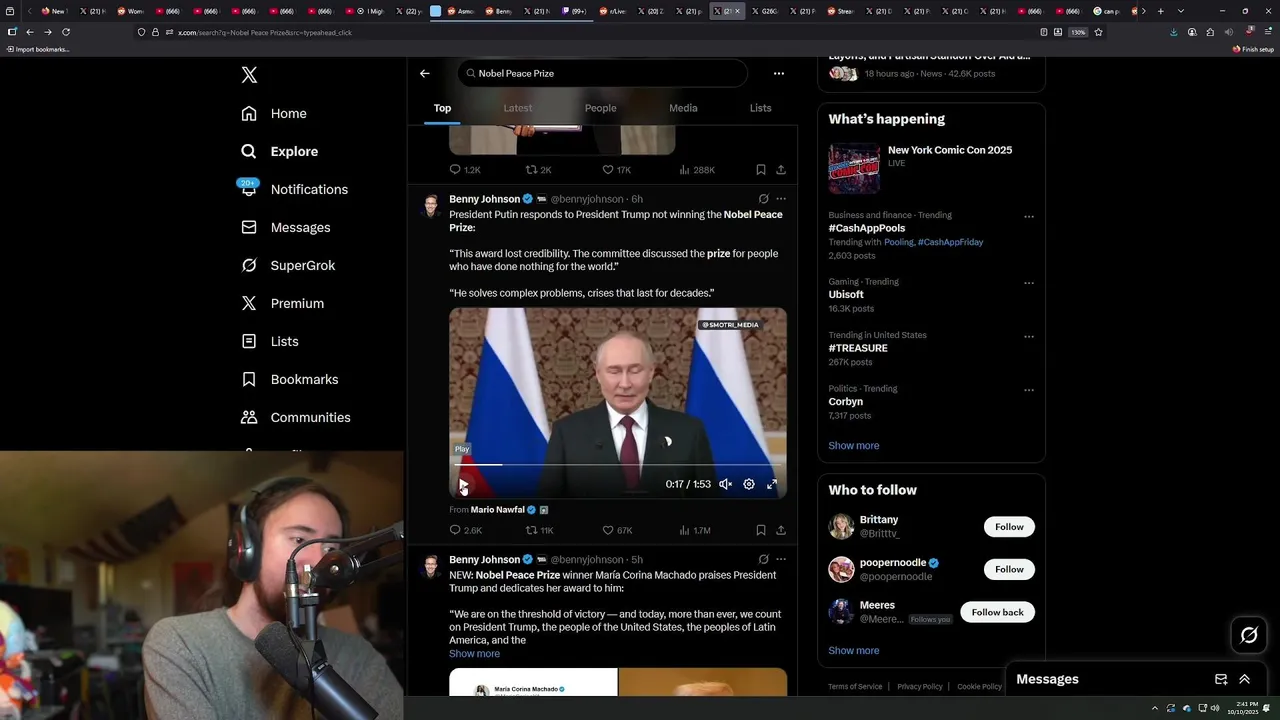The height and width of the screenshot is (720, 1280).
Task: Switch to the Media tab
Action: [x=683, y=108]
